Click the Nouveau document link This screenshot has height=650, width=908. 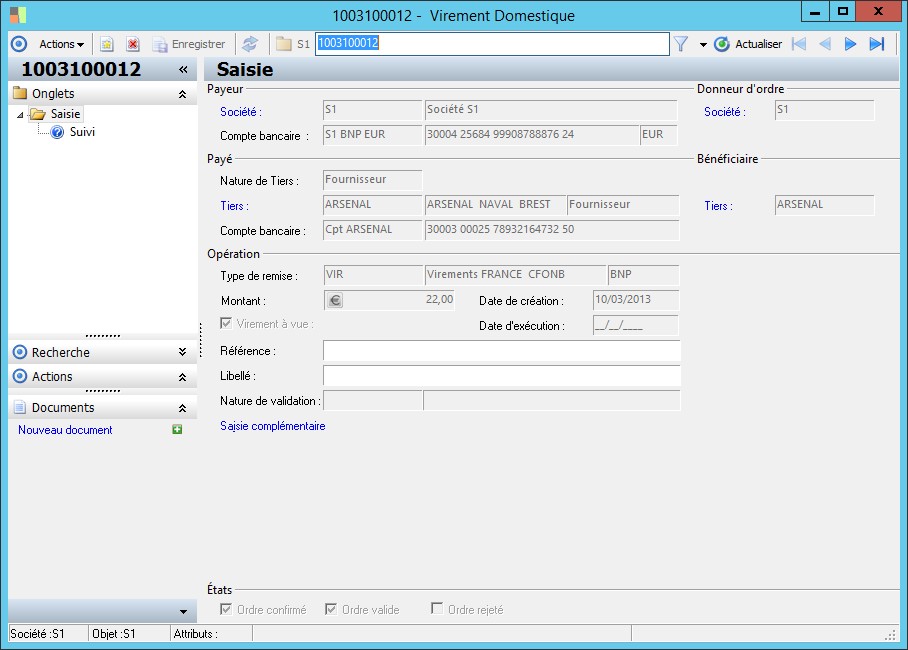coord(65,430)
